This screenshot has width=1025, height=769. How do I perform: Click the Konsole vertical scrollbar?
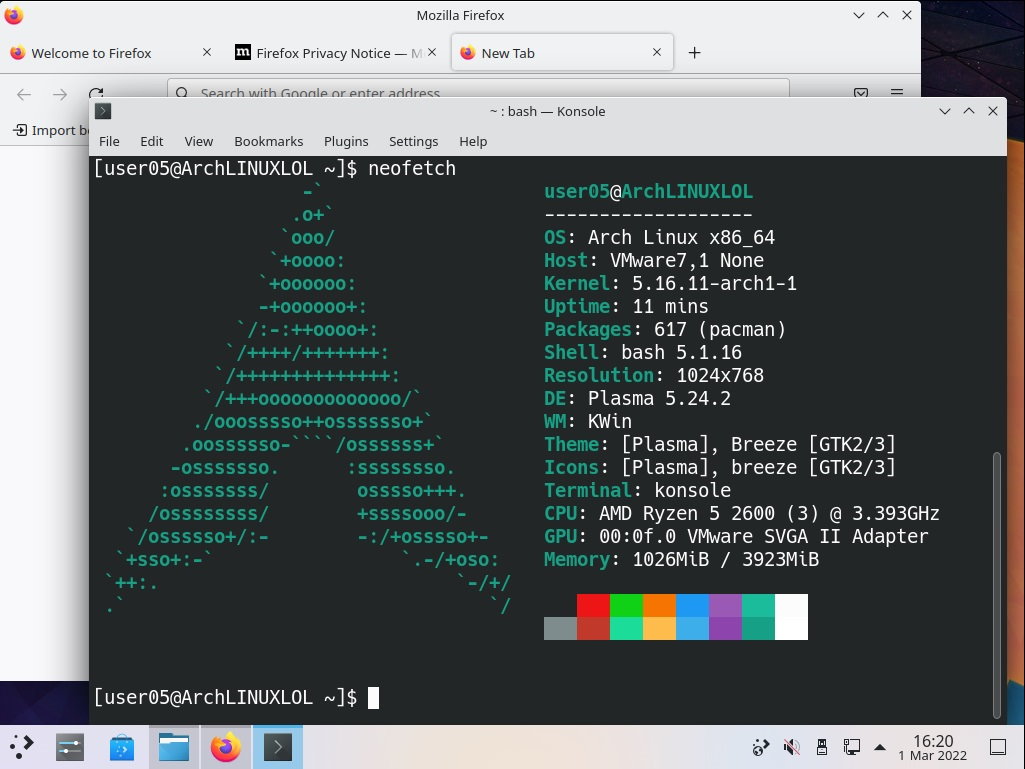point(997,584)
